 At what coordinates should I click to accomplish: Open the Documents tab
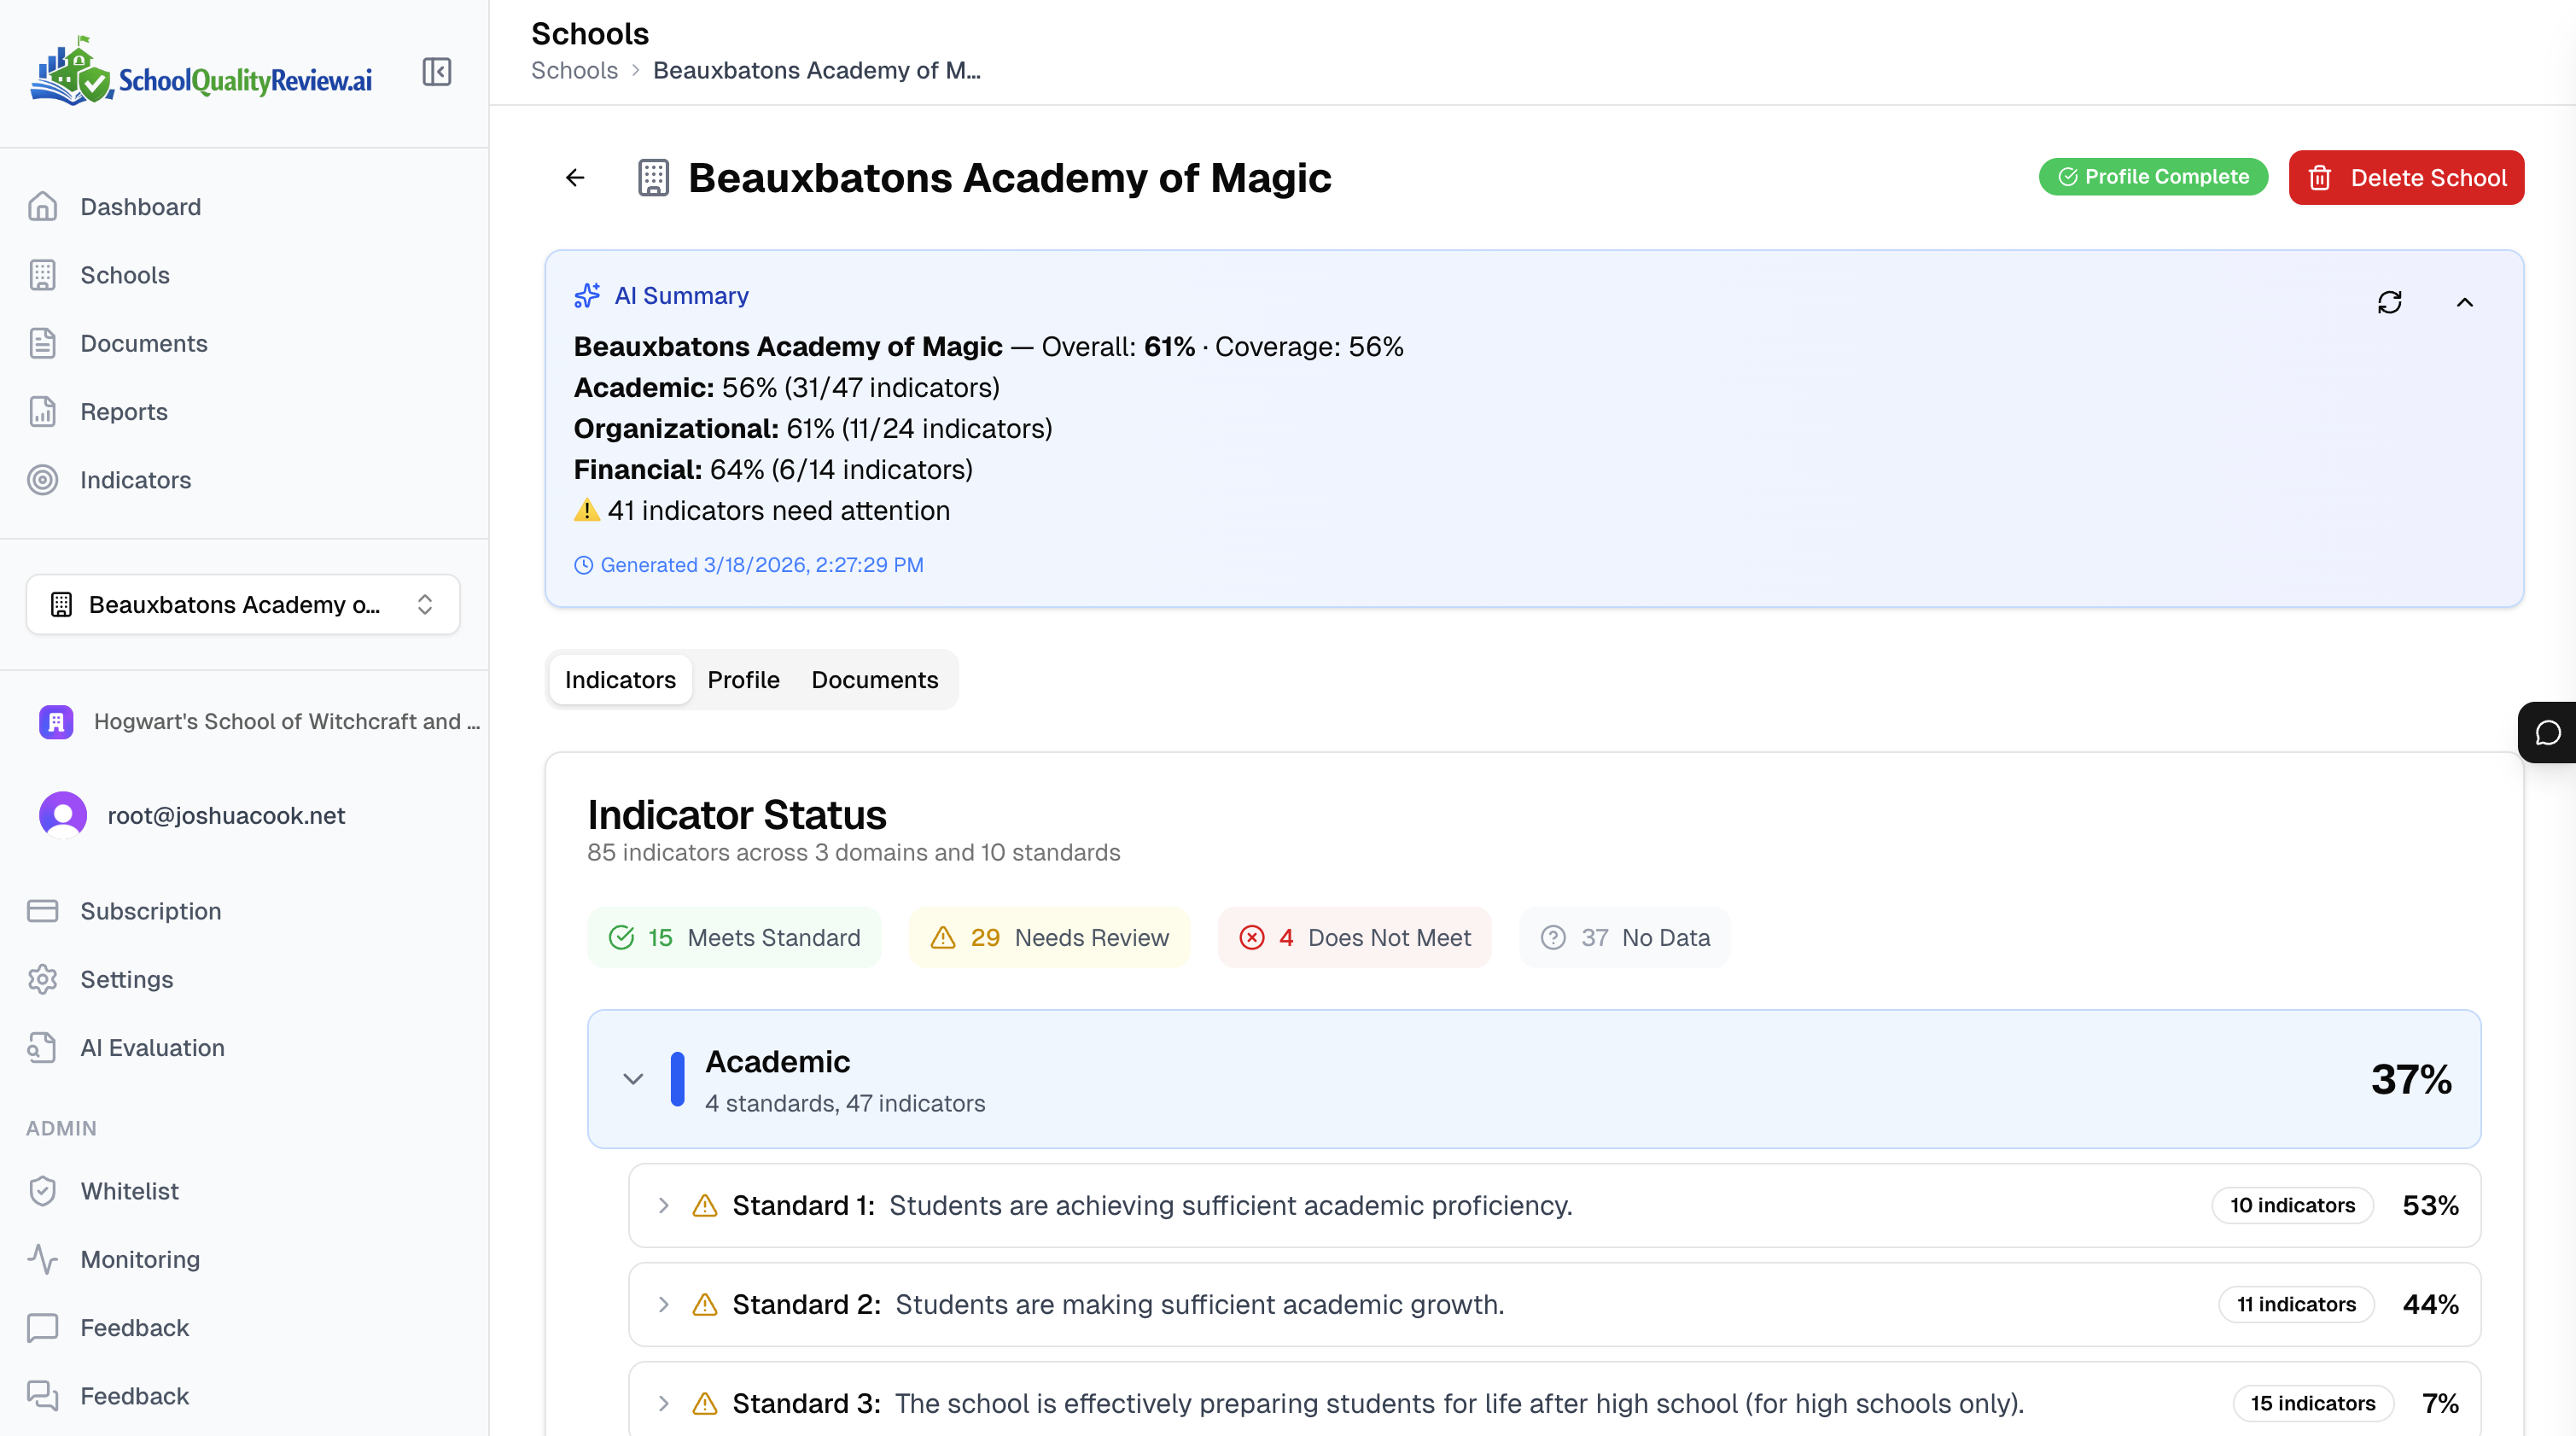(874, 679)
